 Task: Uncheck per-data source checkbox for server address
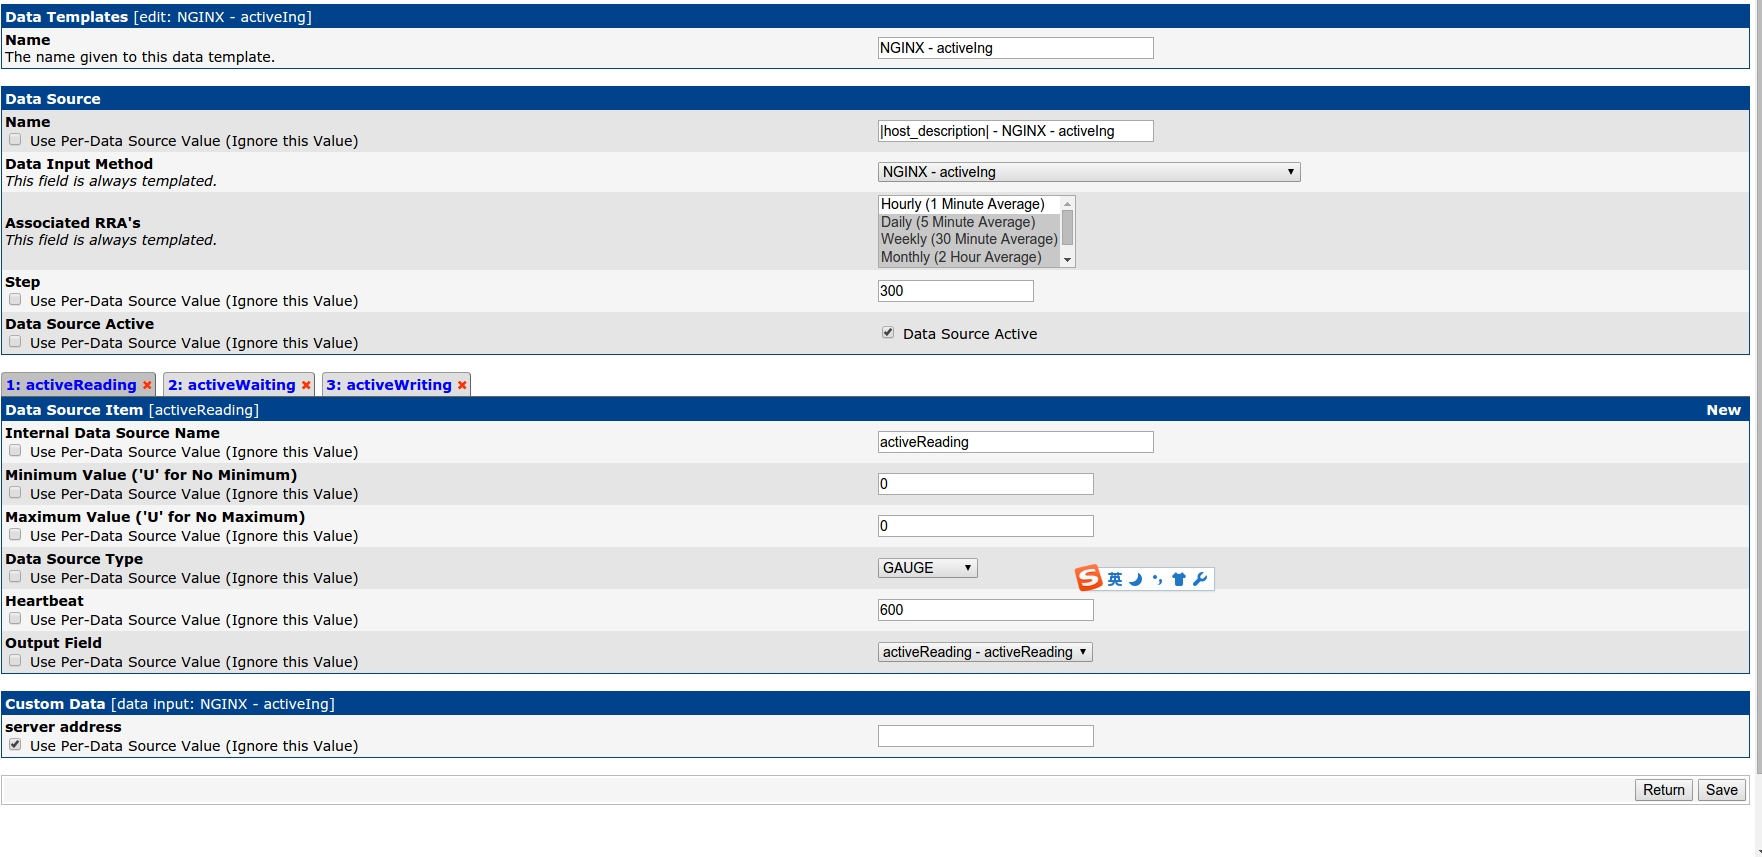(x=15, y=745)
